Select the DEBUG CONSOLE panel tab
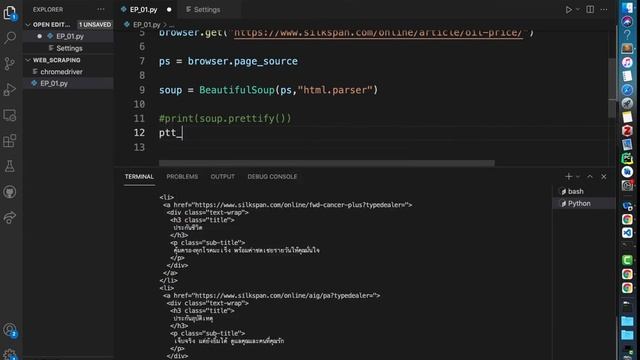Viewport: 640px width, 360px height. 272,177
